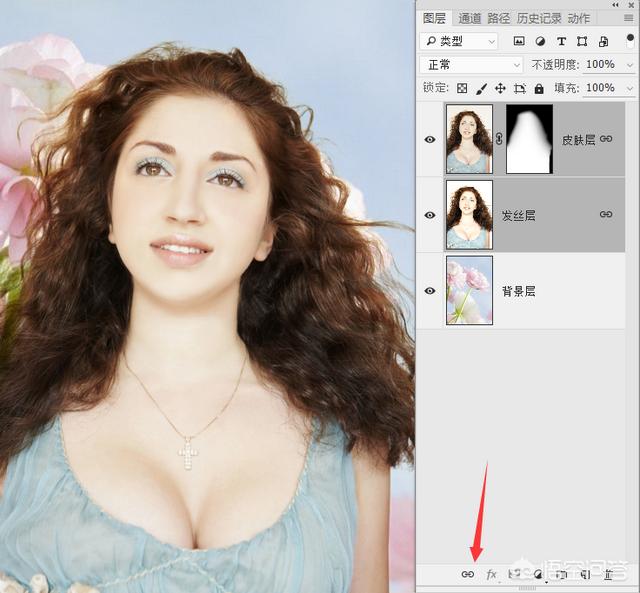Filter layers by text type

(x=561, y=41)
